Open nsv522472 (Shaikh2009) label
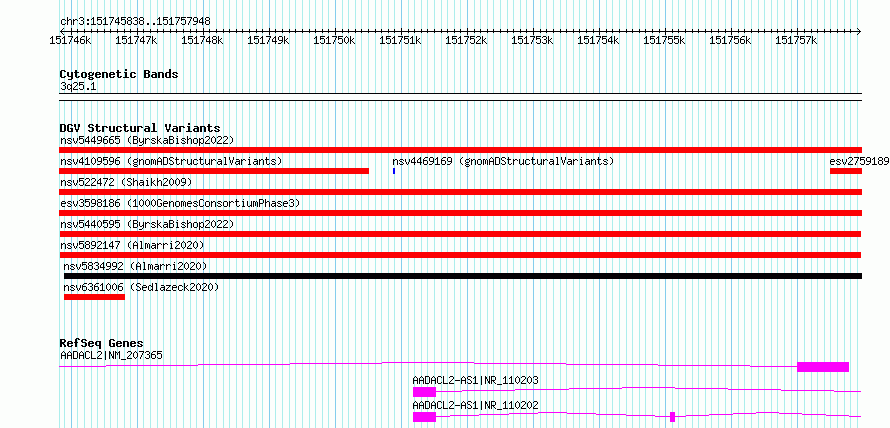Screen dimensions: 890x428 click(126, 182)
